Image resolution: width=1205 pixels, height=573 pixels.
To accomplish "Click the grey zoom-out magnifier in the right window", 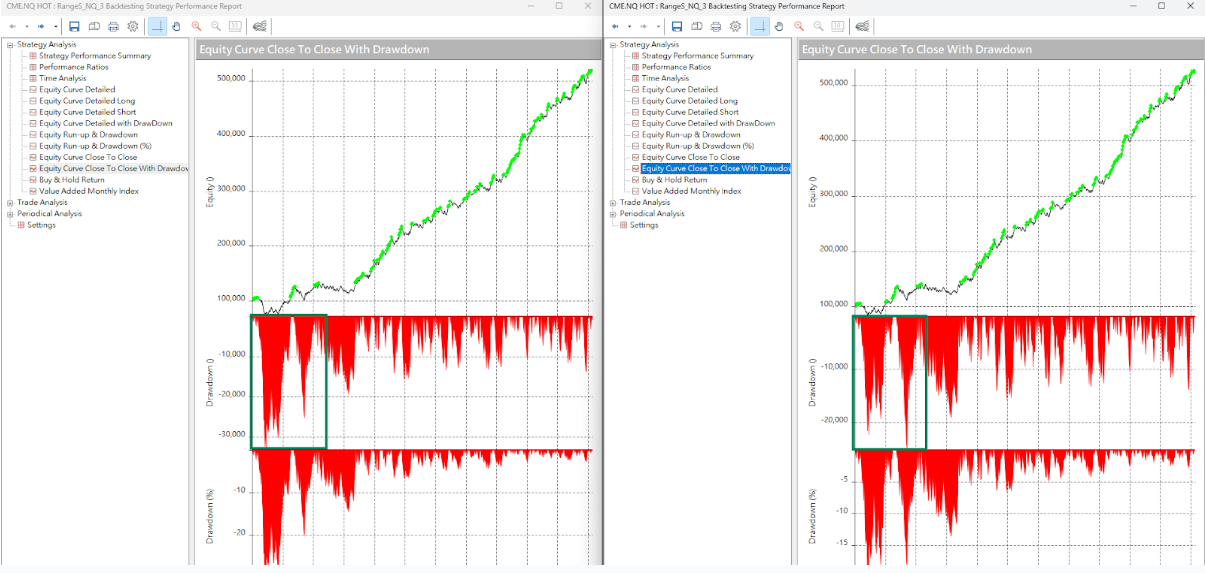I will click(819, 26).
